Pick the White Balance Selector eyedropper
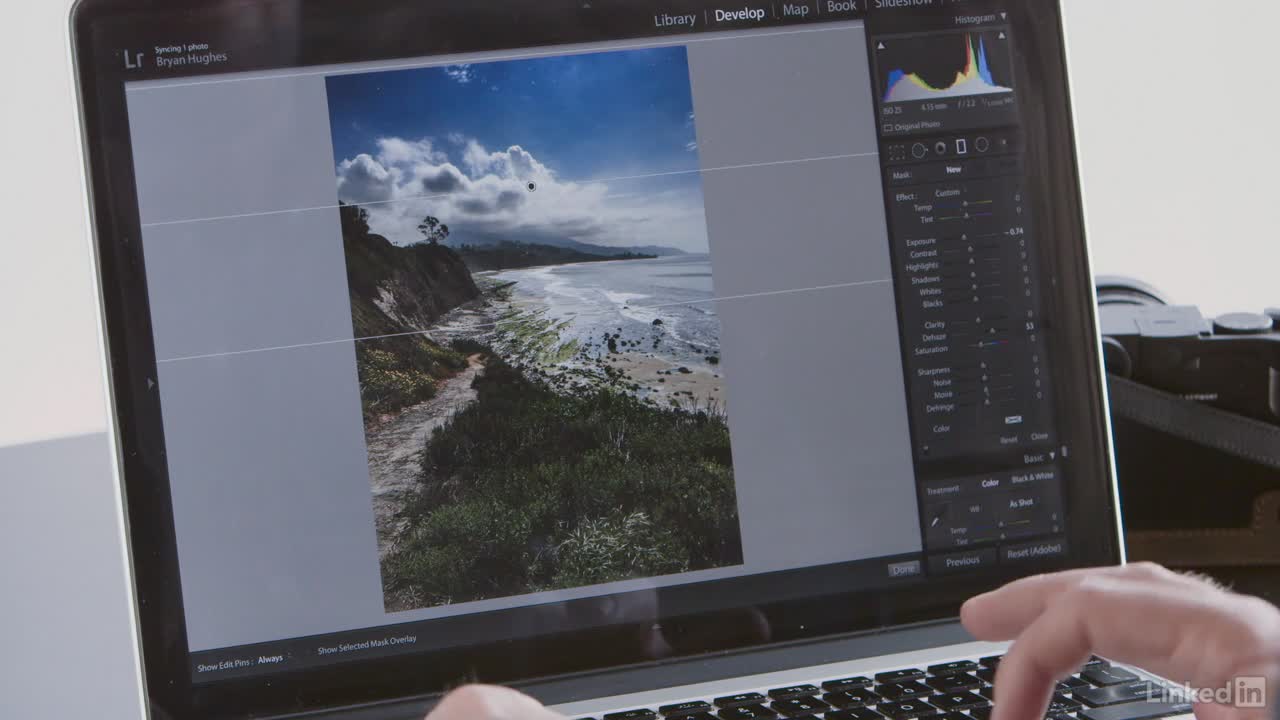Screen dimensions: 1280x720 coord(935,522)
